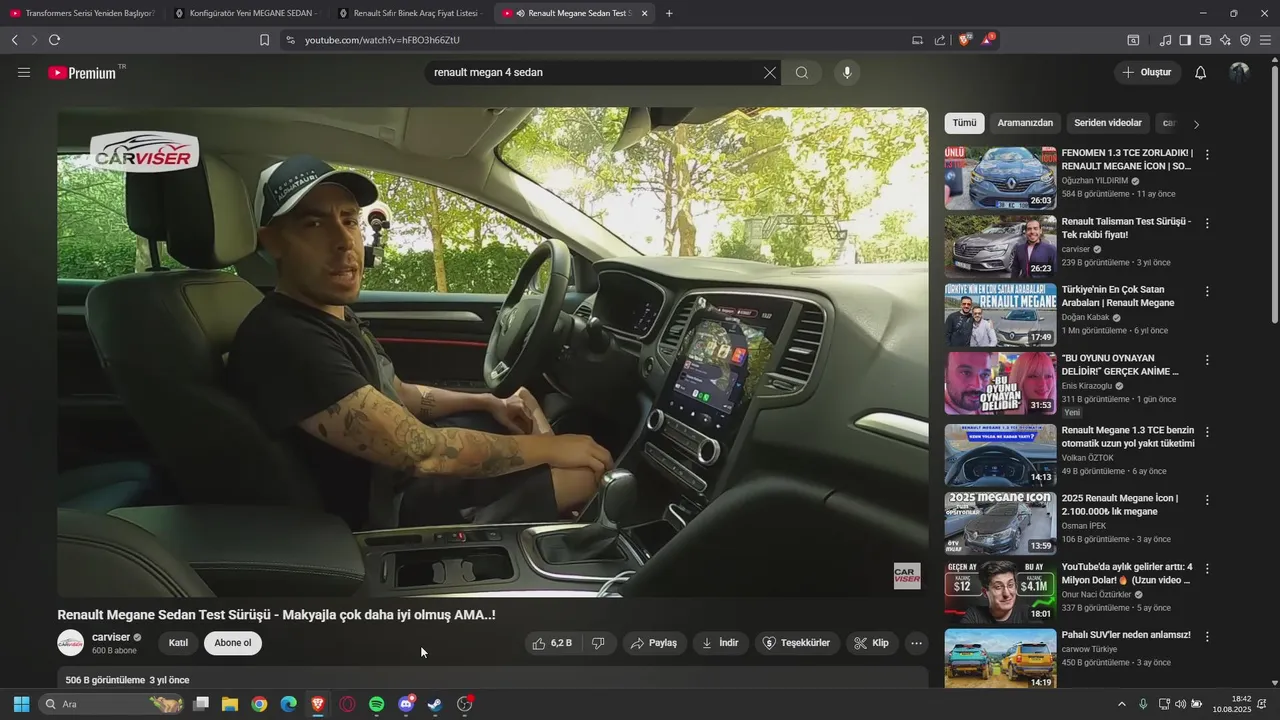This screenshot has height=720, width=1280.
Task: Start voice search with microphone icon
Action: 847,73
